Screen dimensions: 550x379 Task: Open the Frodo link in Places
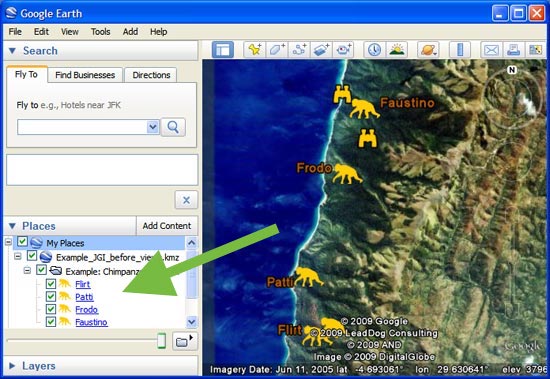click(87, 310)
